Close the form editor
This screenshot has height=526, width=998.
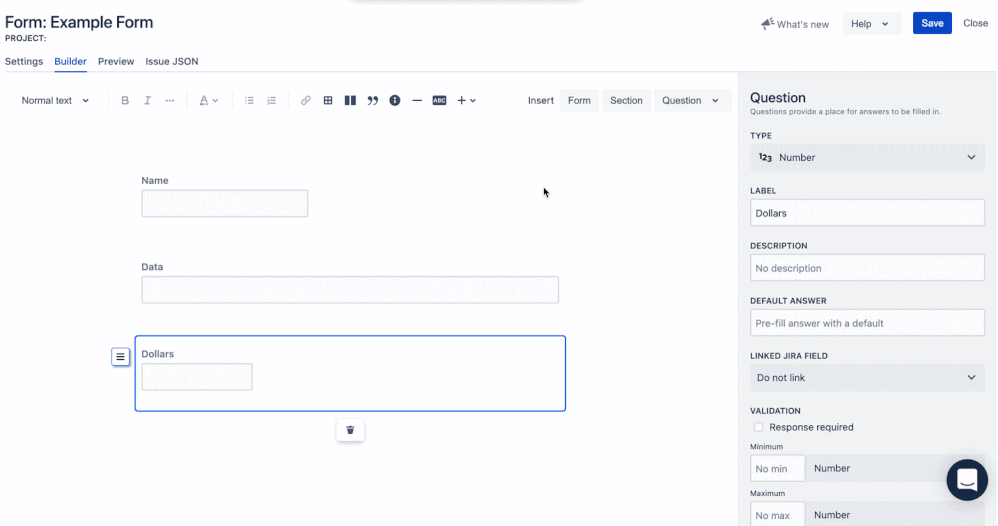[x=975, y=23]
